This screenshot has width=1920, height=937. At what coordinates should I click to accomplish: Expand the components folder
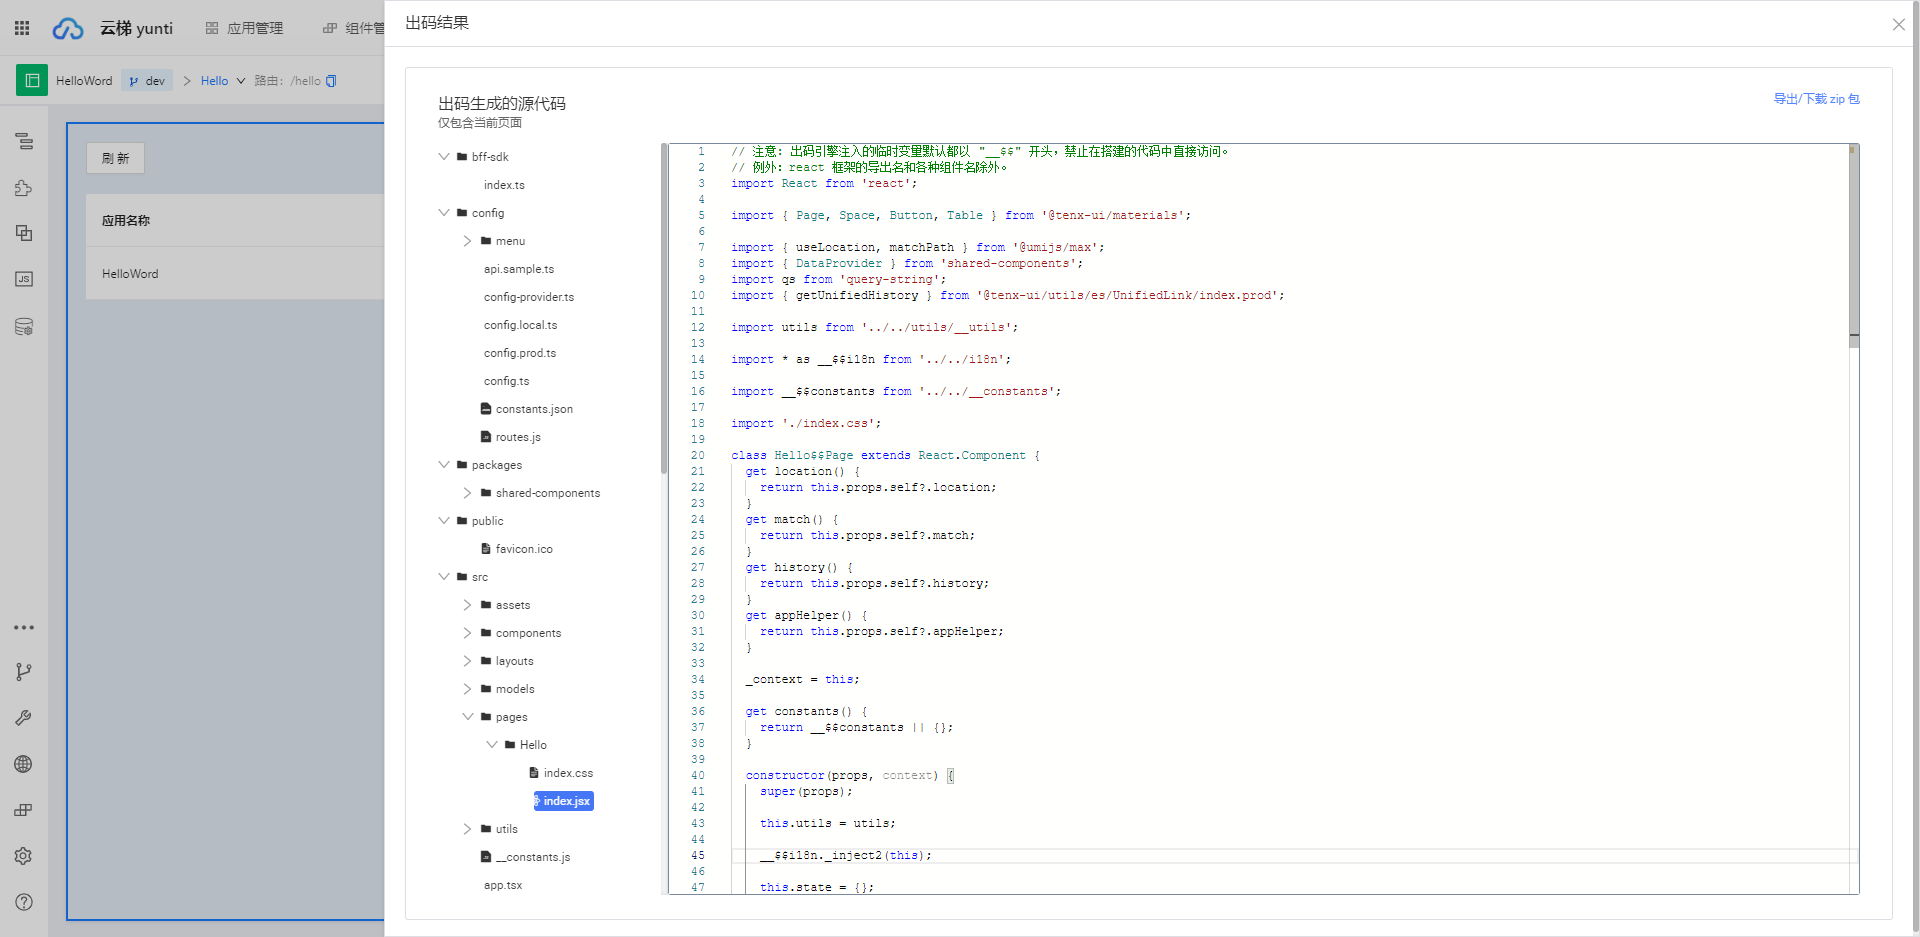click(x=467, y=632)
